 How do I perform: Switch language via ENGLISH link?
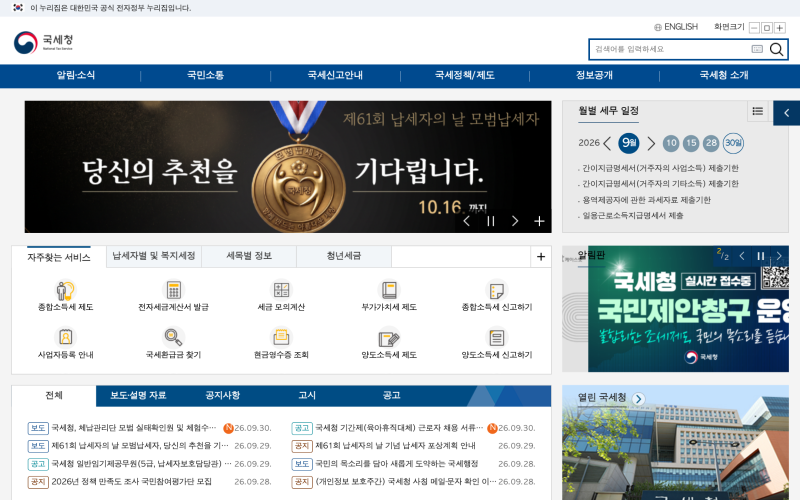[676, 27]
